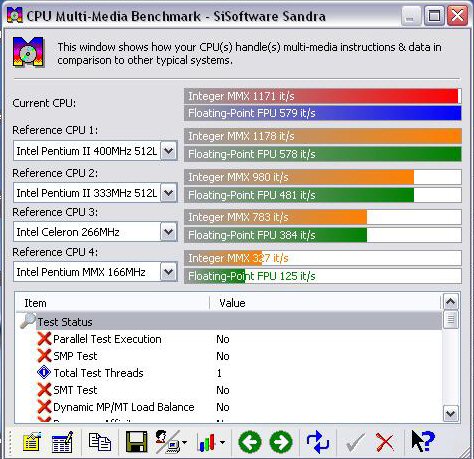The height and width of the screenshot is (459, 474).
Task: Click the Integer MMX 980 it/s bar
Action: pos(323,177)
